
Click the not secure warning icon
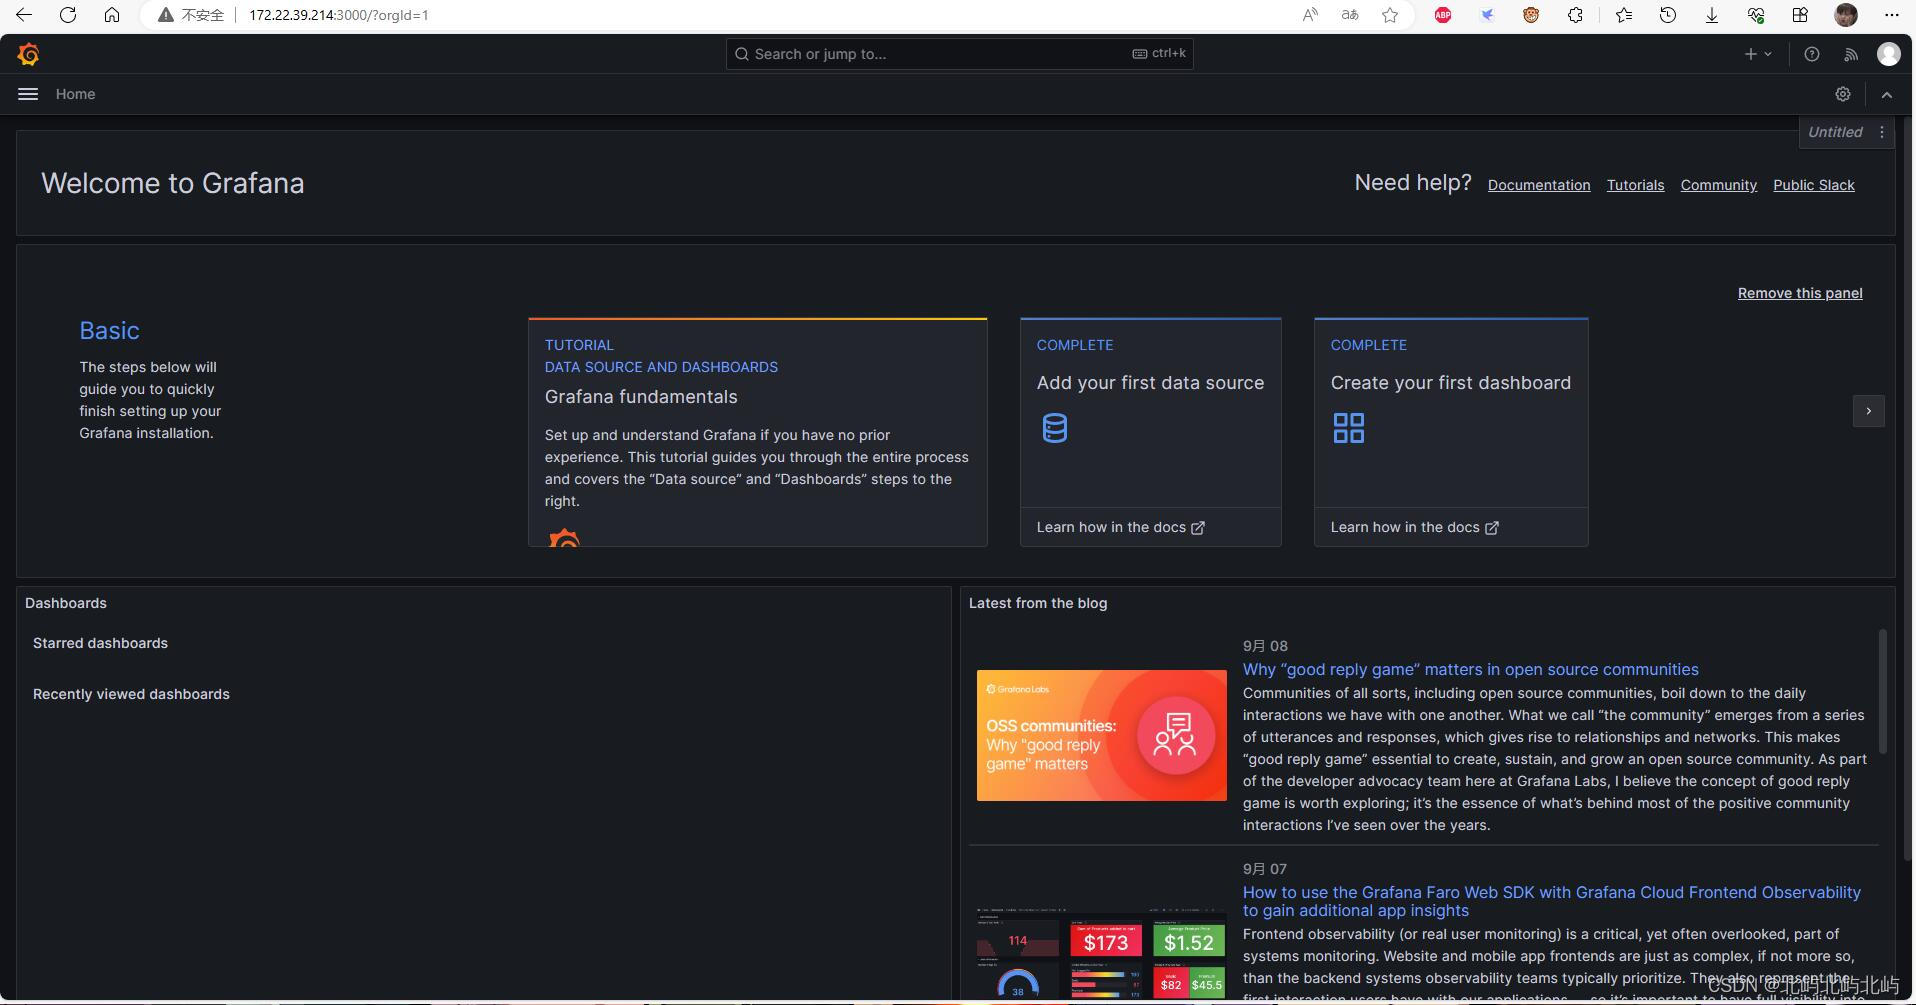click(166, 15)
